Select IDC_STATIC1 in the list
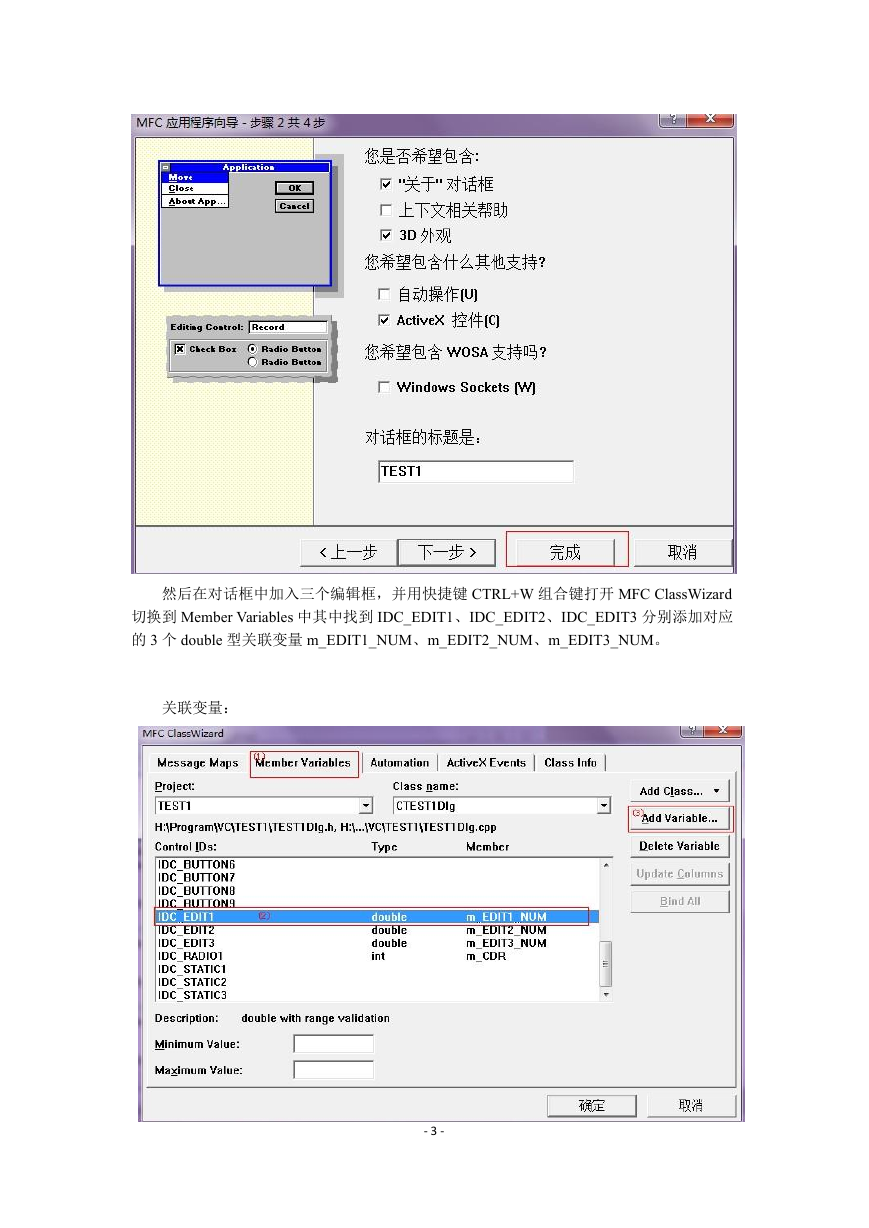The height and width of the screenshot is (1228, 869). (x=193, y=969)
